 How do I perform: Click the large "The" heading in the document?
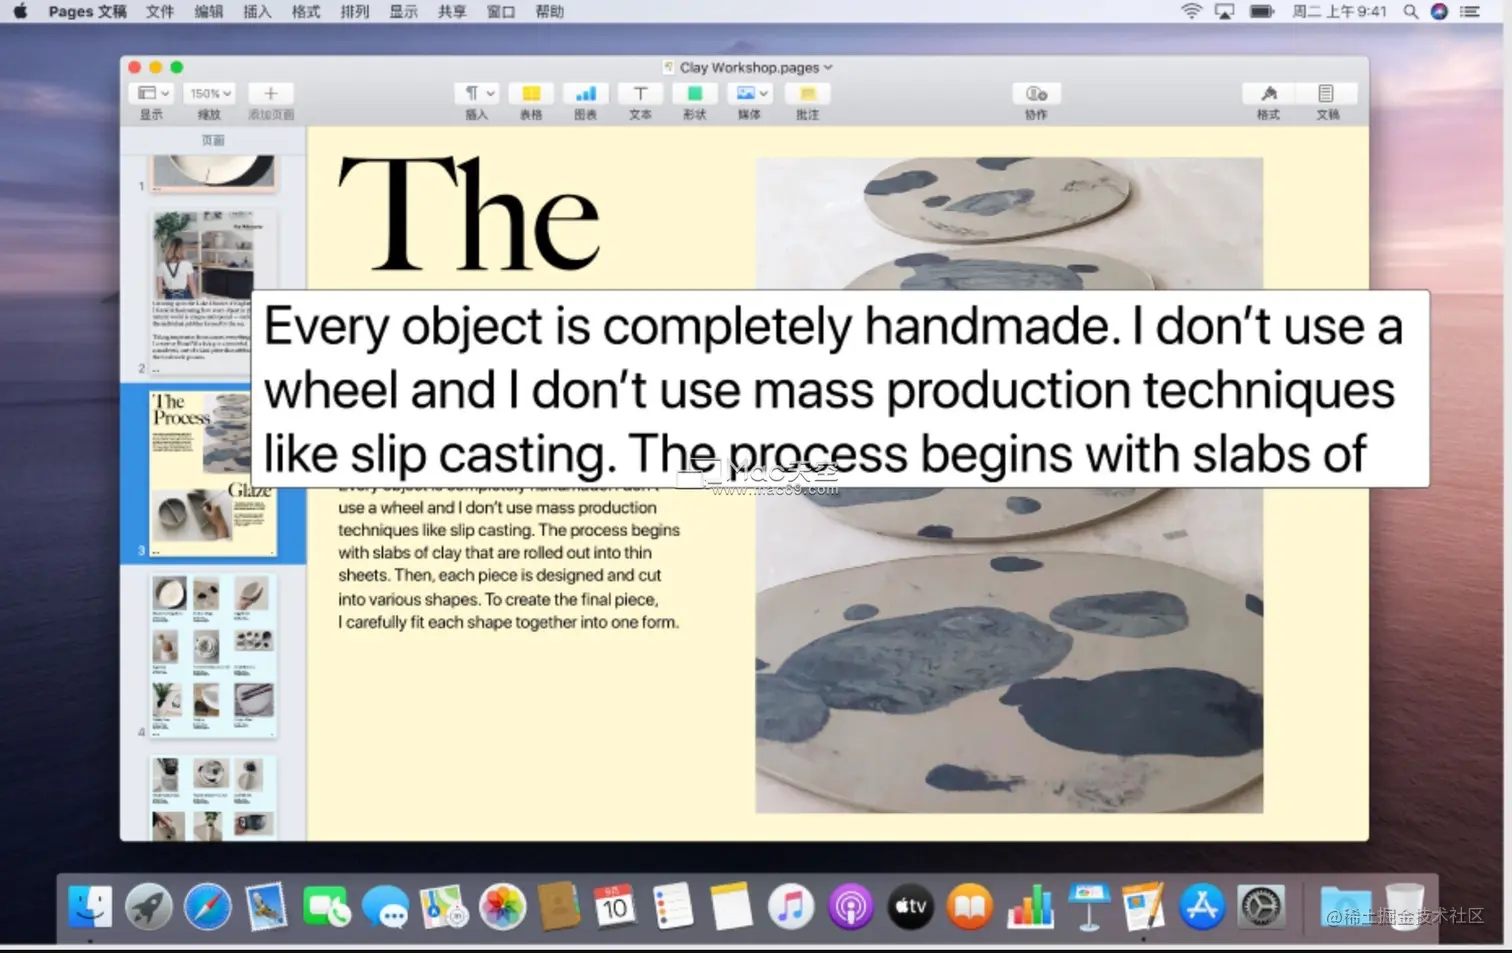click(x=469, y=215)
